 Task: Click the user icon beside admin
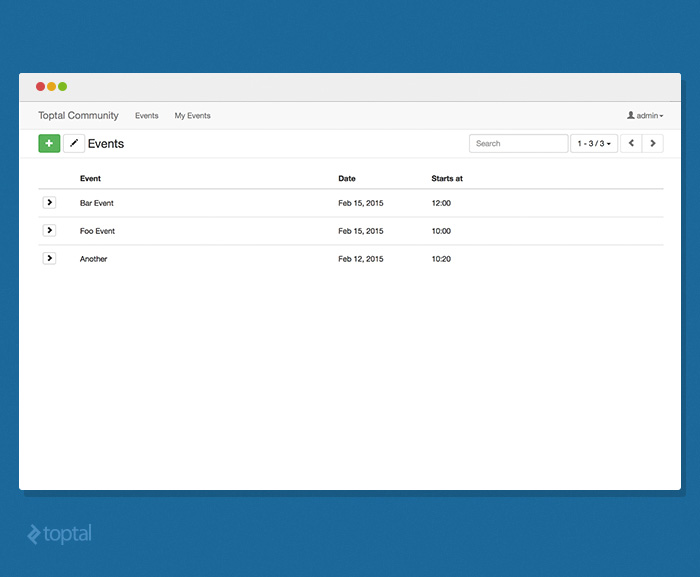631,116
